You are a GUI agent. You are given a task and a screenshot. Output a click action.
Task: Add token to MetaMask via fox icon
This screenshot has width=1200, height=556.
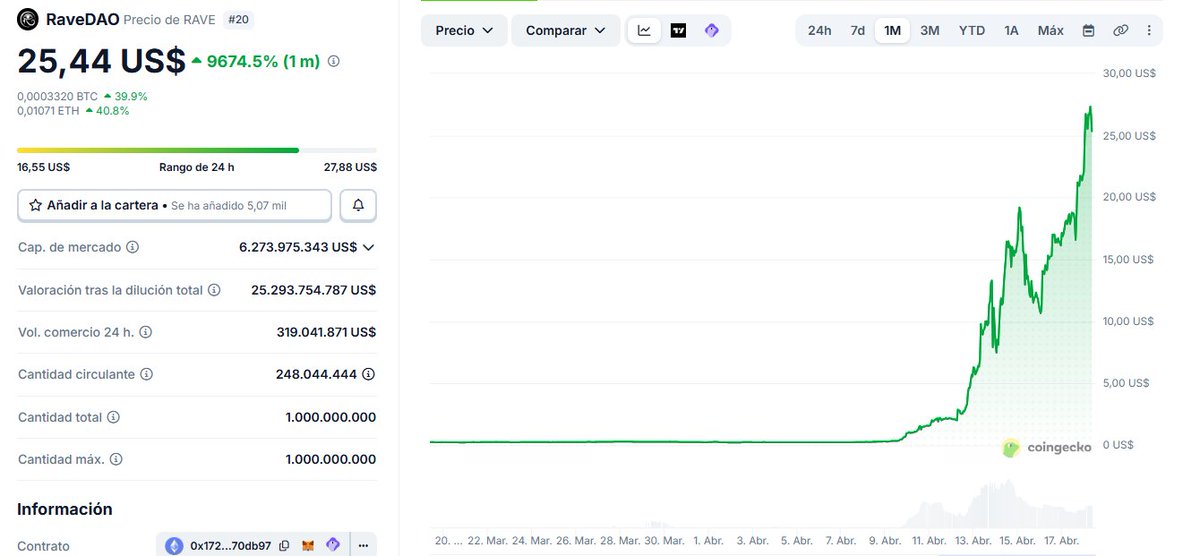310,546
